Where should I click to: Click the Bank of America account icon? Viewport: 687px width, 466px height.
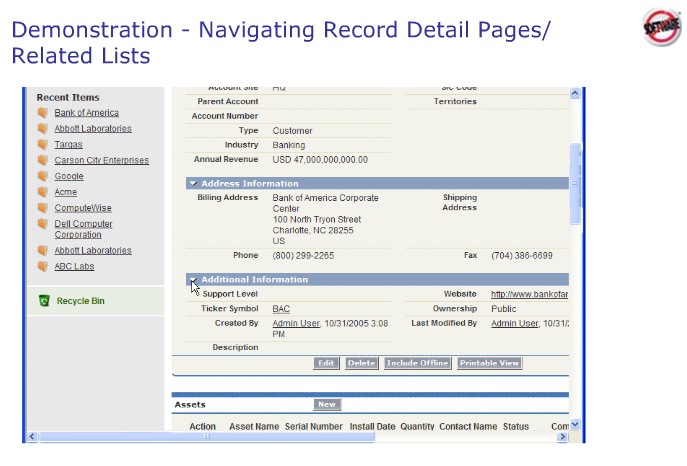pyautogui.click(x=43, y=113)
